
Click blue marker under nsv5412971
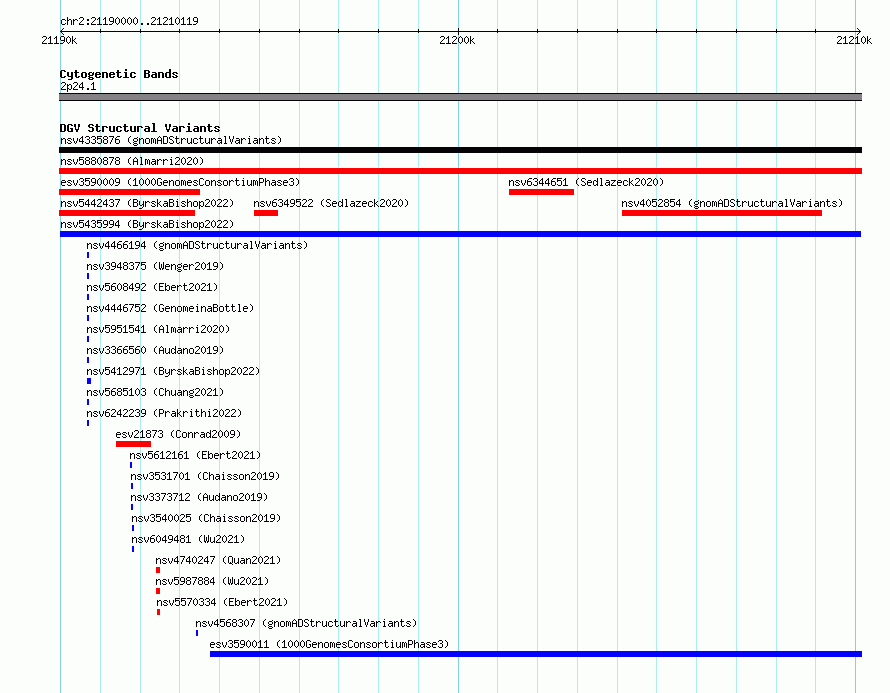[89, 381]
